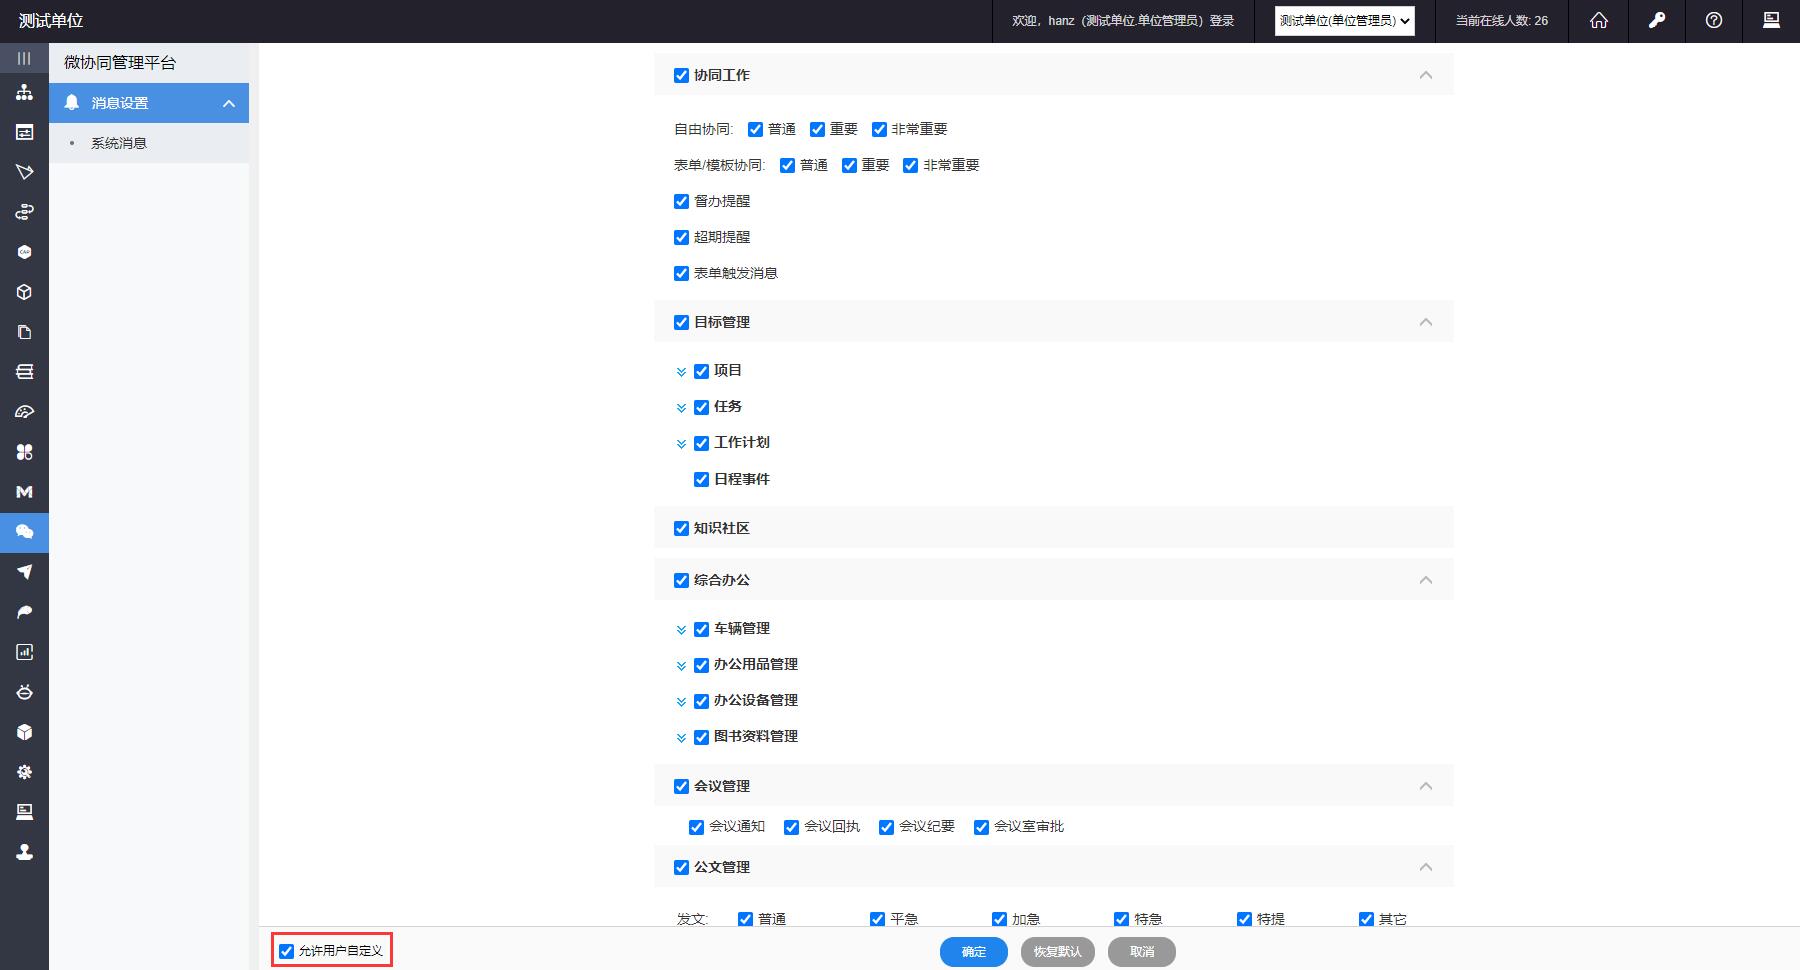This screenshot has width=1800, height=970.
Task: Go to home via the house icon
Action: point(1599,20)
